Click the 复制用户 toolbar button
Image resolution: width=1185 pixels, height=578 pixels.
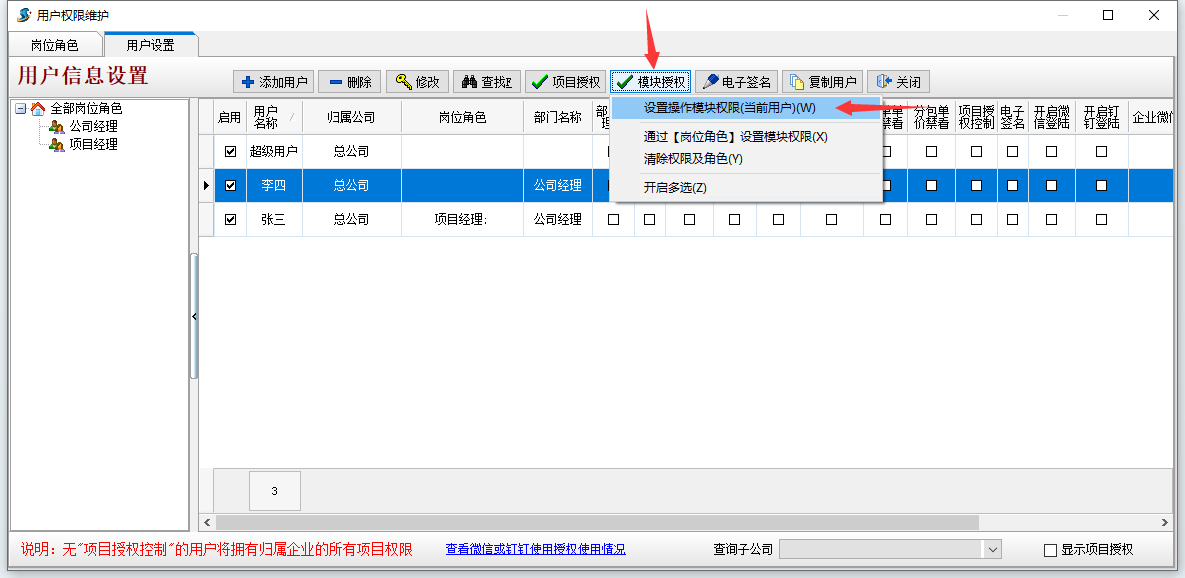tap(822, 82)
